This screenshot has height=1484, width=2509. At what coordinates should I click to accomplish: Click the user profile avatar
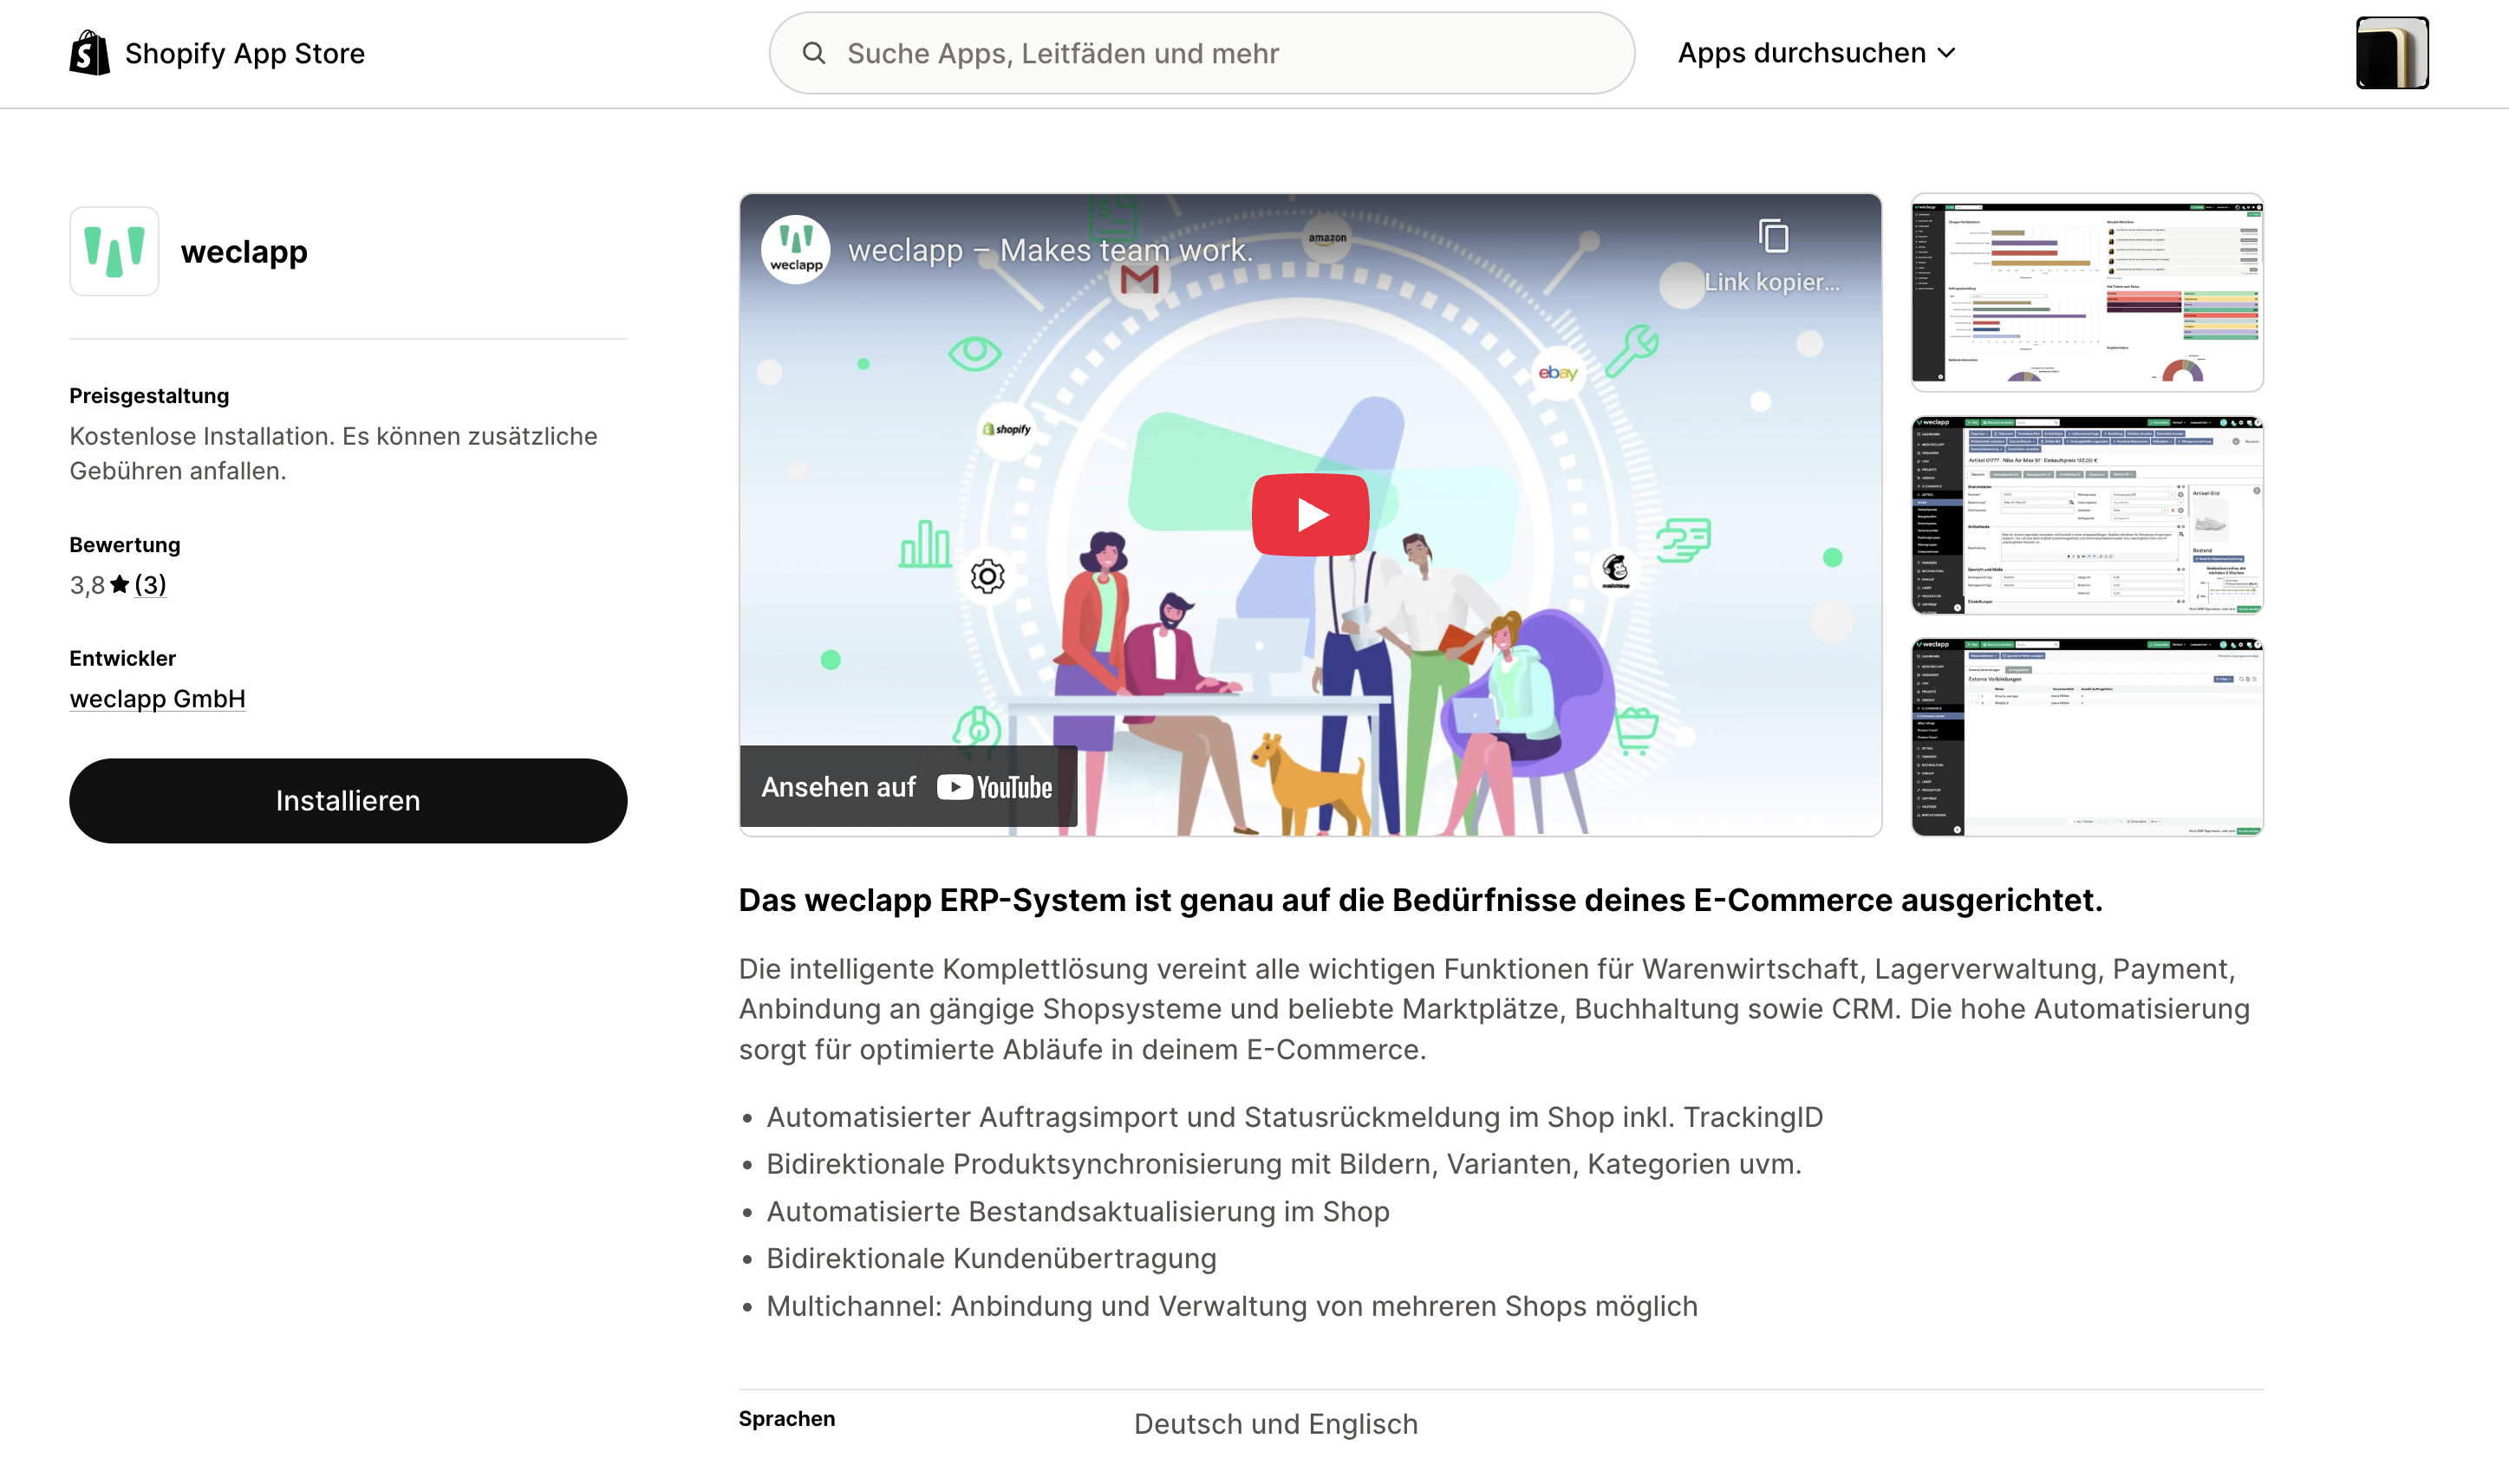click(x=2392, y=53)
